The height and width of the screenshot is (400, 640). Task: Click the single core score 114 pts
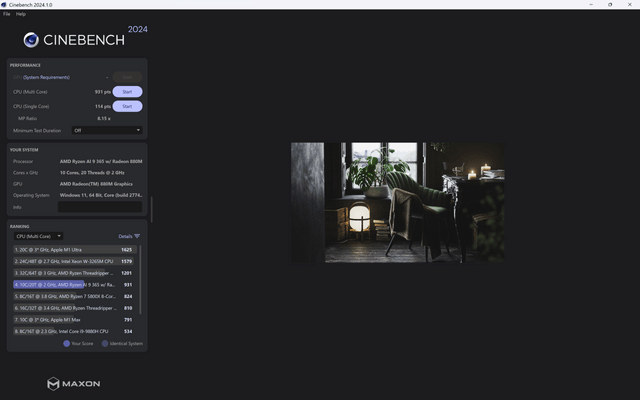(x=102, y=107)
